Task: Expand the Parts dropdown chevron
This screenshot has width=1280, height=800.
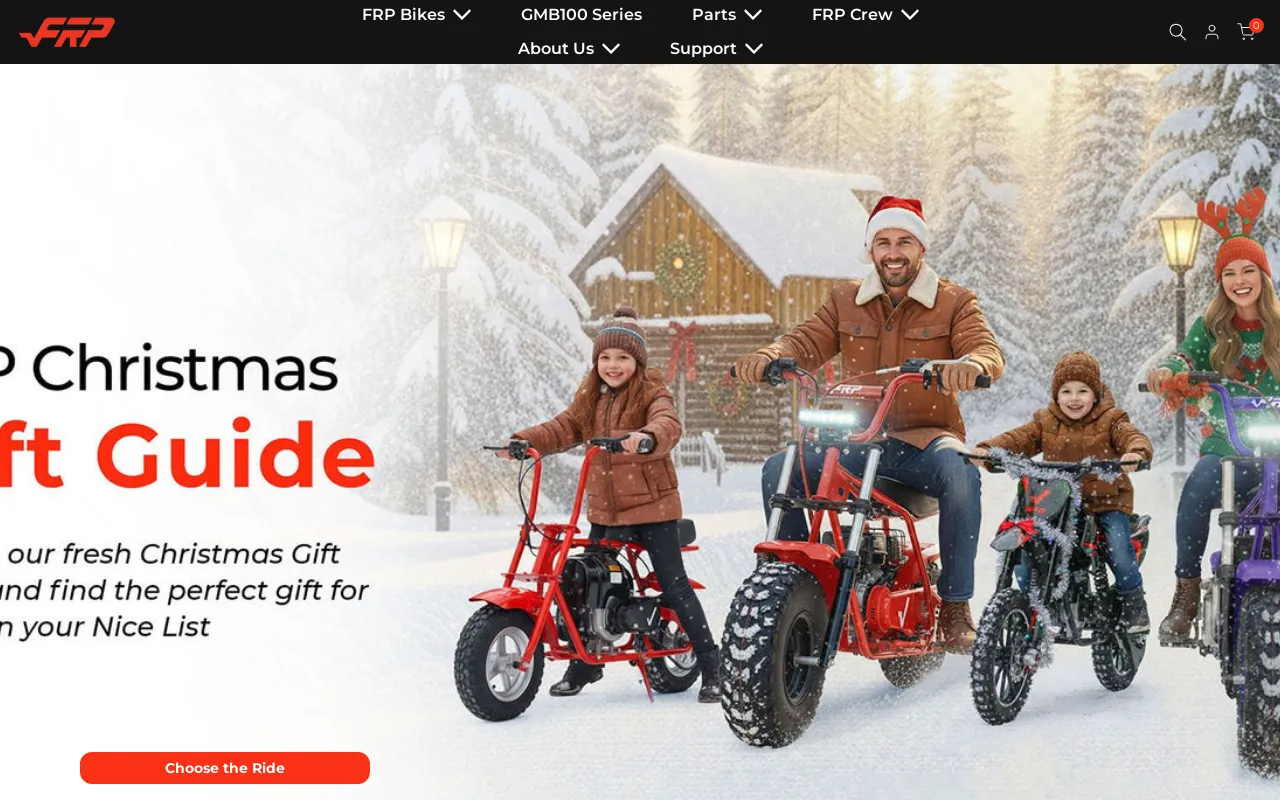Action: tap(752, 14)
